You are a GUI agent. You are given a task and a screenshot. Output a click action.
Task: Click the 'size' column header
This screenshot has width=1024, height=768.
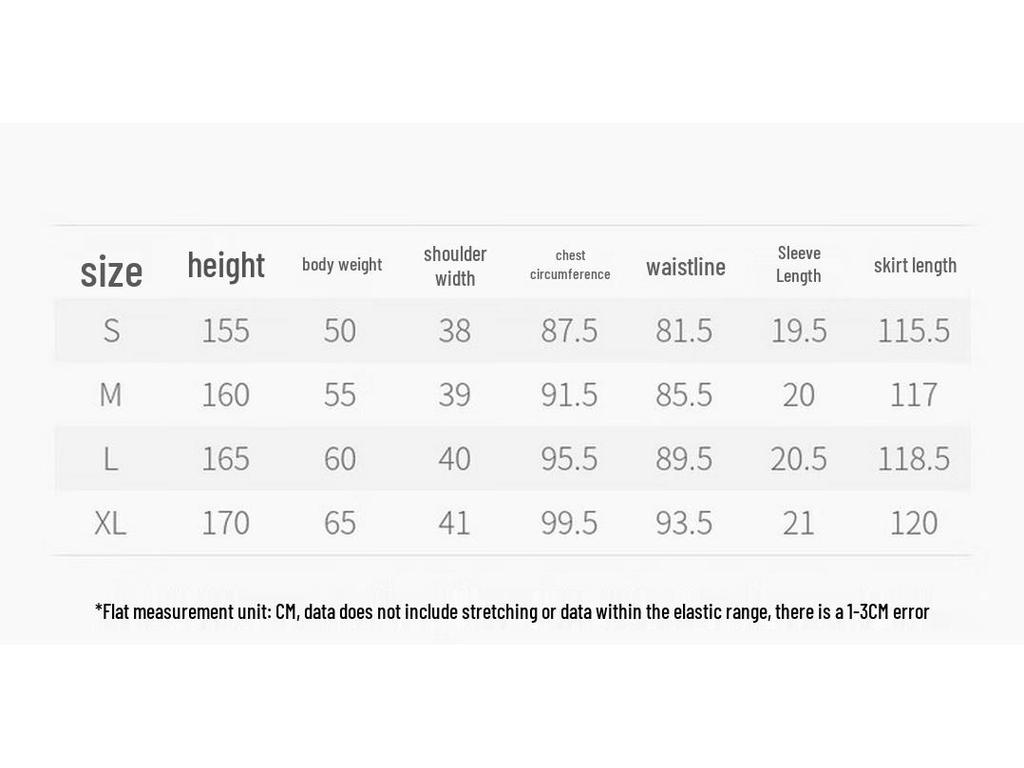(111, 272)
